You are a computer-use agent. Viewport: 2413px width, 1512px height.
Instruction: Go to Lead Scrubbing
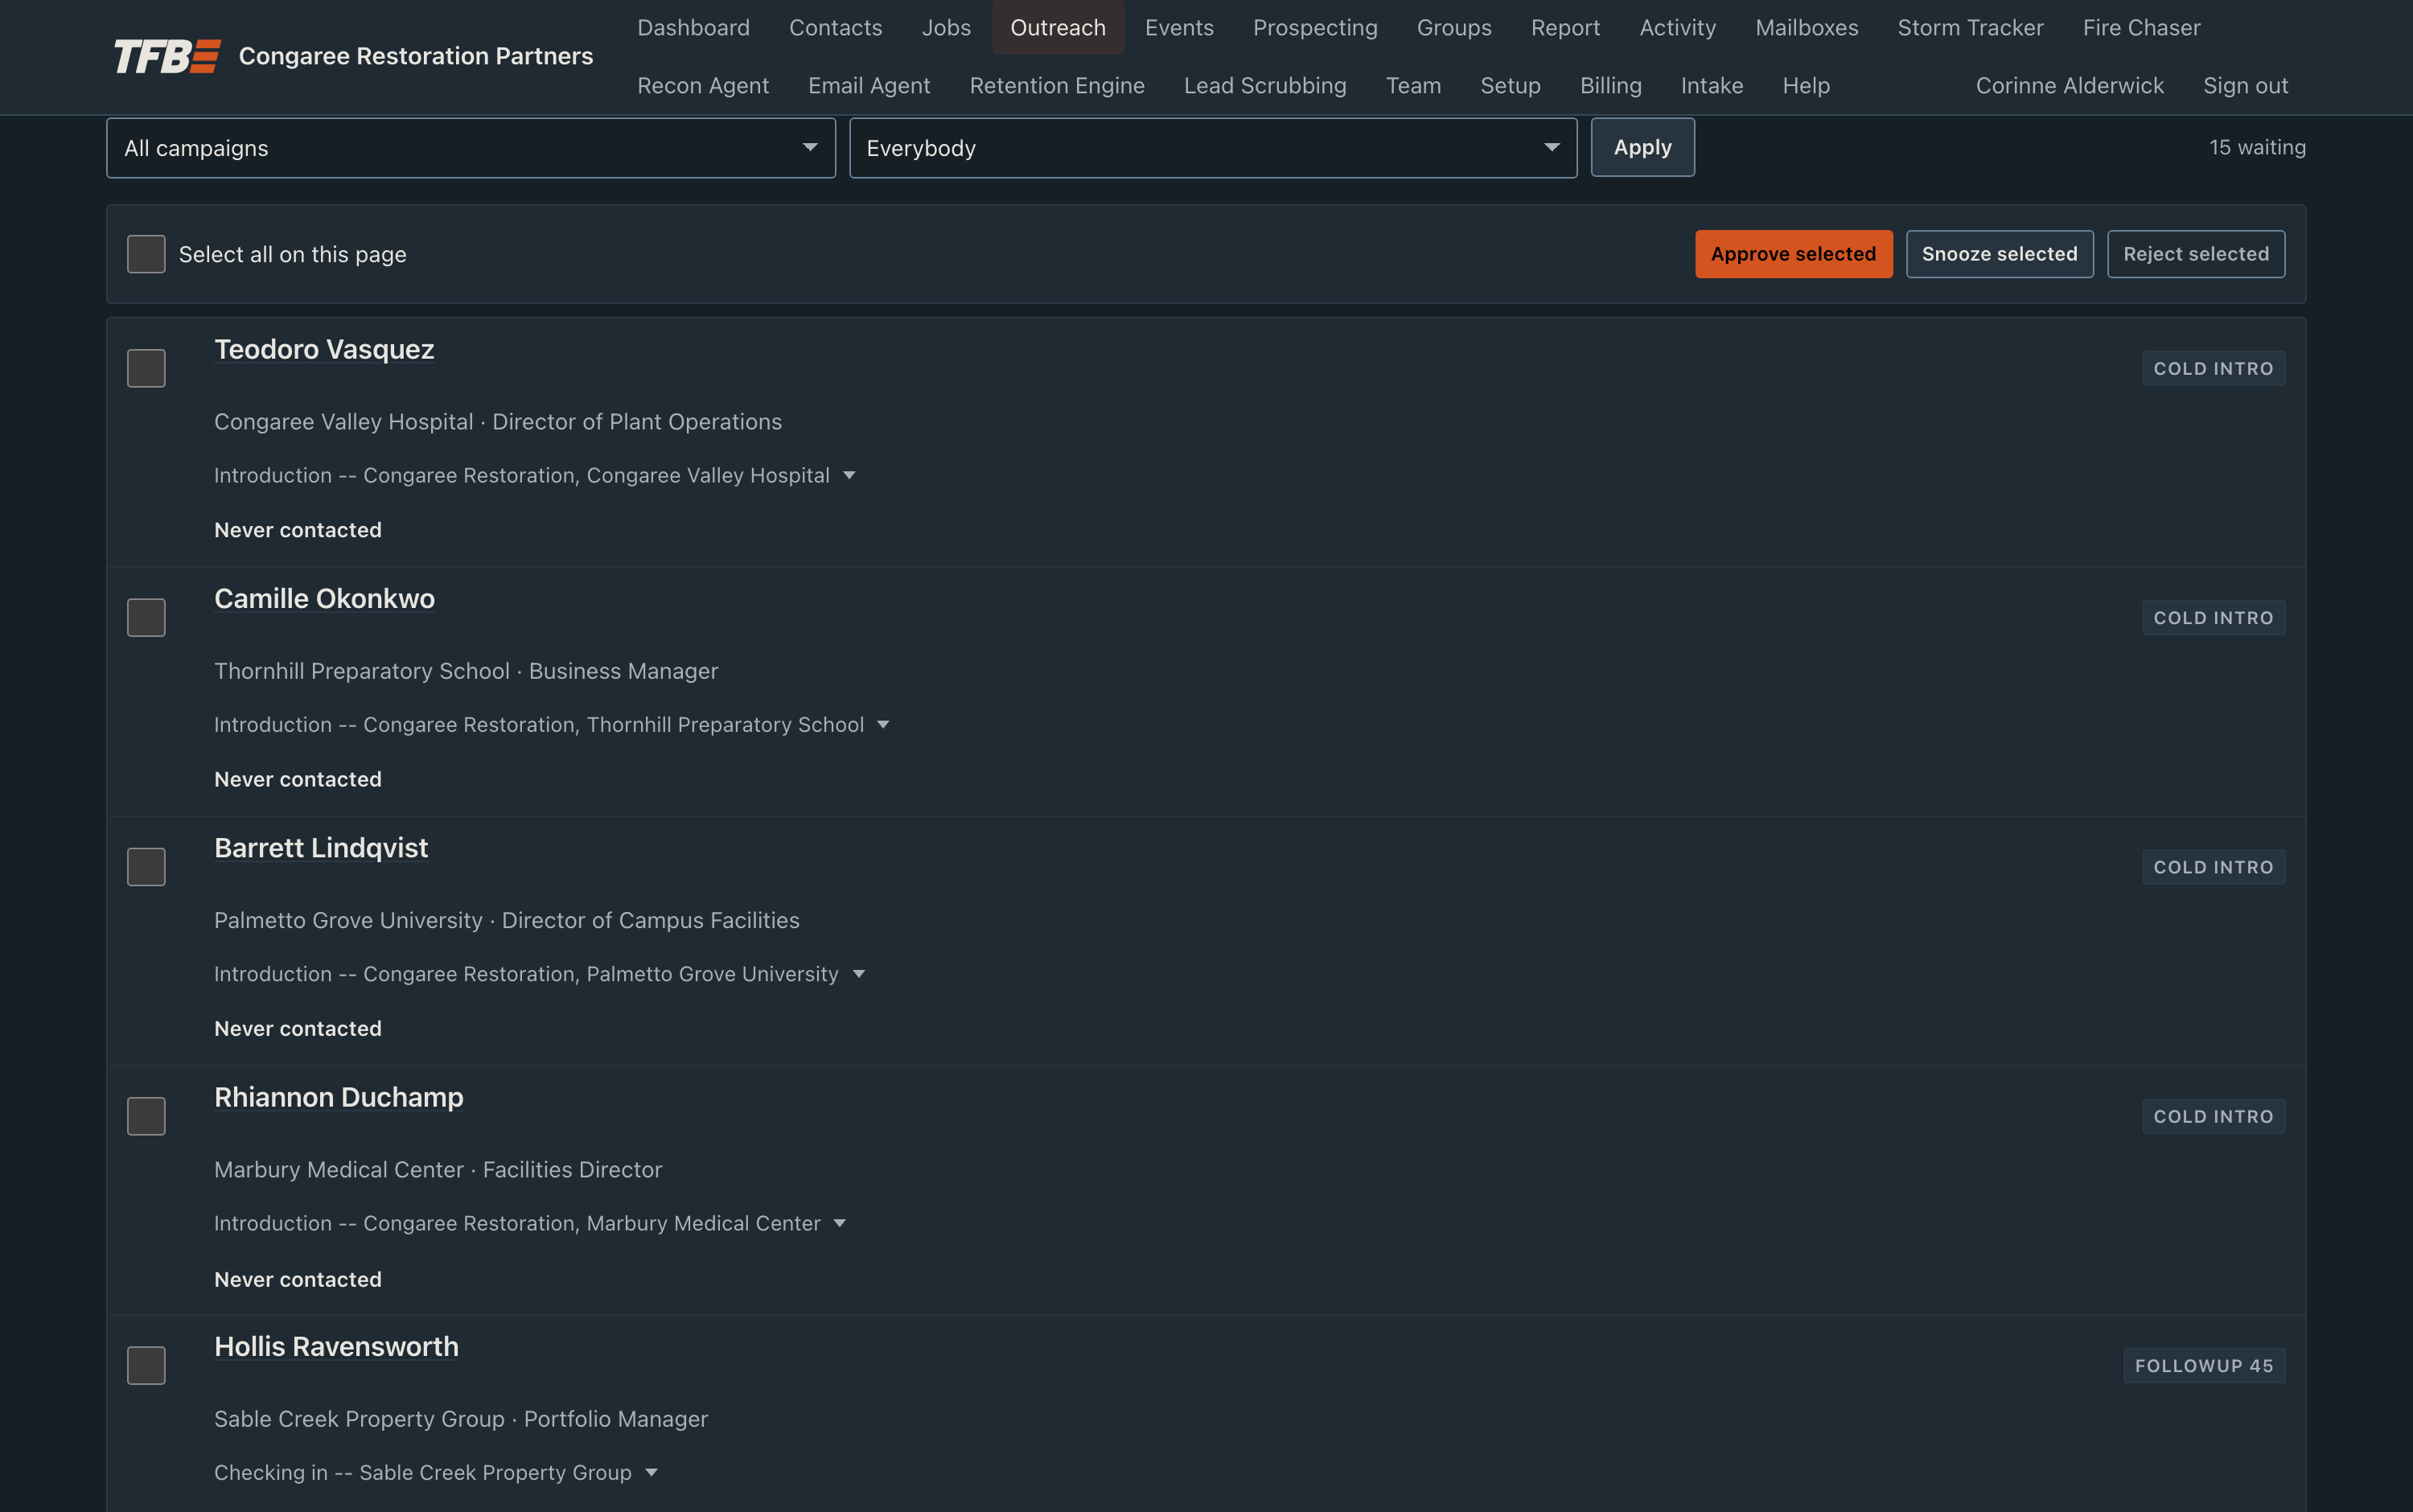[1265, 86]
